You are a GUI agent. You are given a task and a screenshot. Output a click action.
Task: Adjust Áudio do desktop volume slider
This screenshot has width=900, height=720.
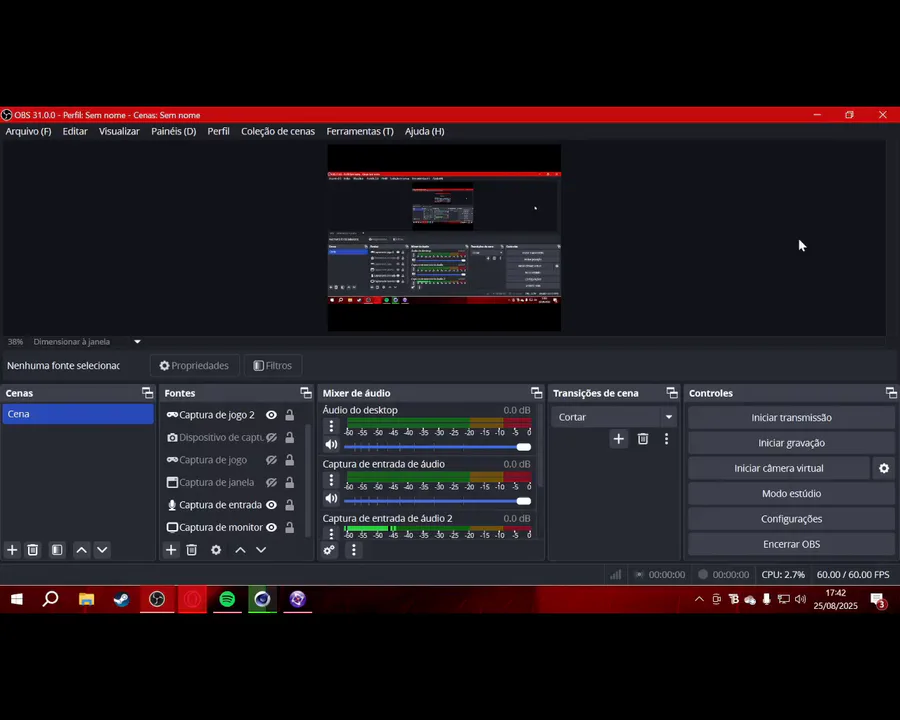click(x=437, y=447)
